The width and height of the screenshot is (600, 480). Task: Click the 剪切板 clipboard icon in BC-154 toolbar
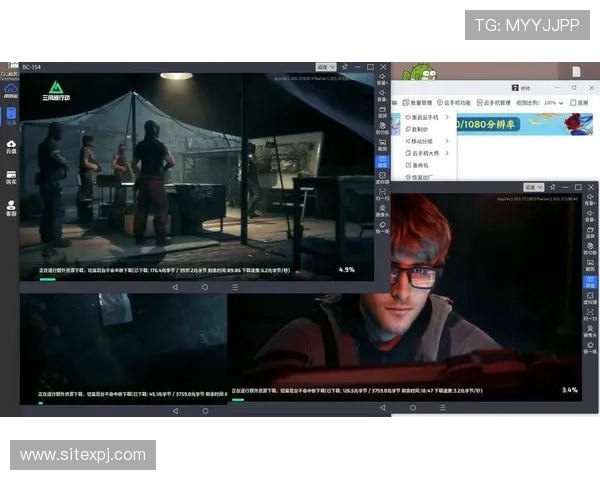[x=382, y=128]
